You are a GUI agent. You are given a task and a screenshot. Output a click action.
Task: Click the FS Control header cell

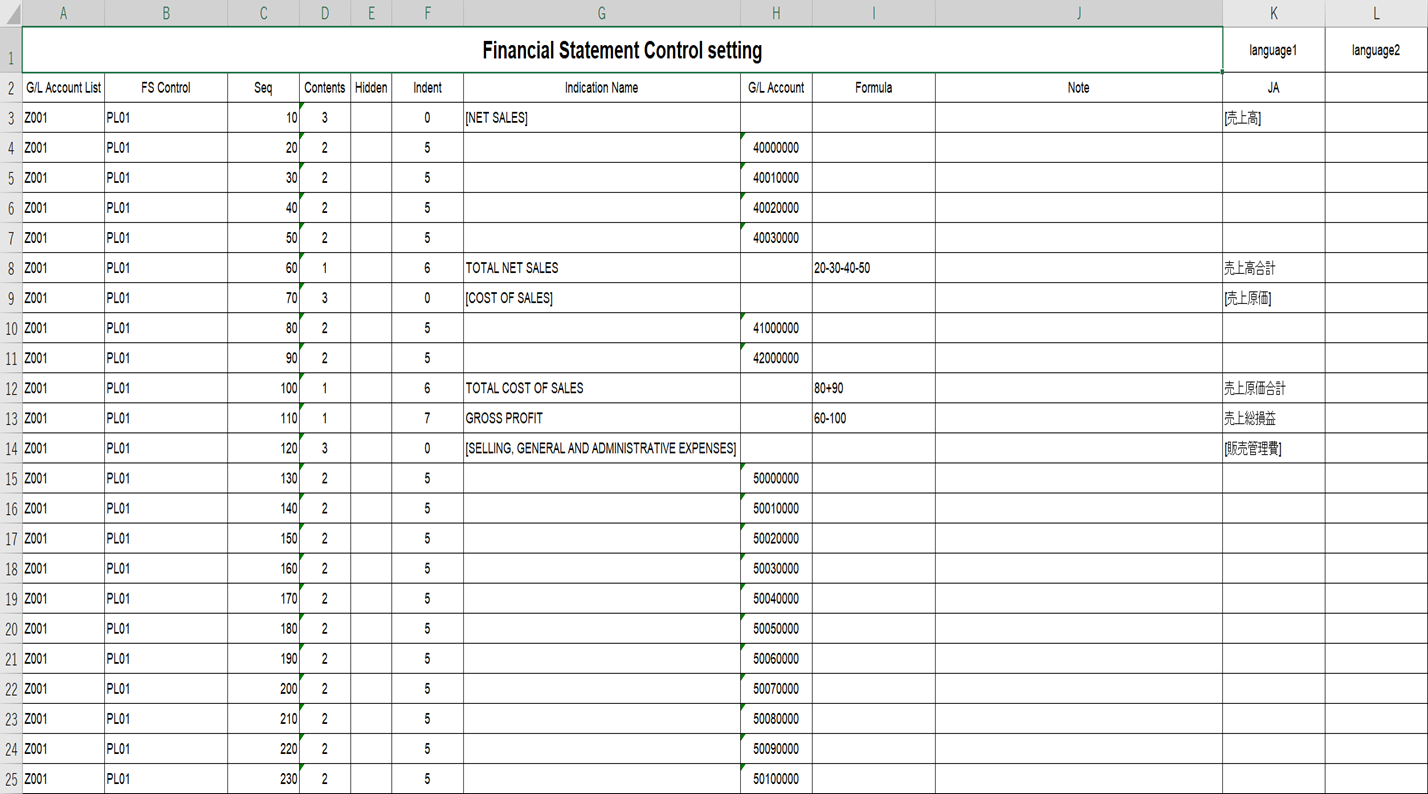pos(166,88)
